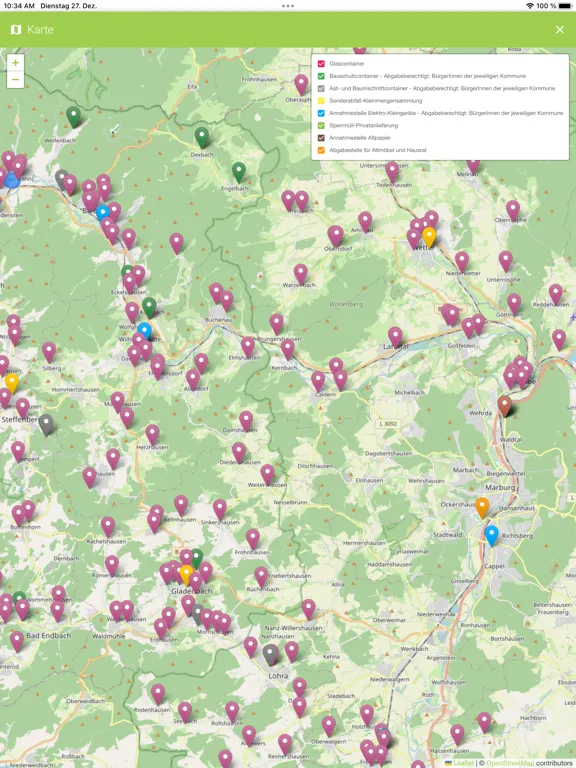Screen dimensions: 576x768
Task: Select the purple marker at Warzenbach
Action: pyautogui.click(x=300, y=274)
